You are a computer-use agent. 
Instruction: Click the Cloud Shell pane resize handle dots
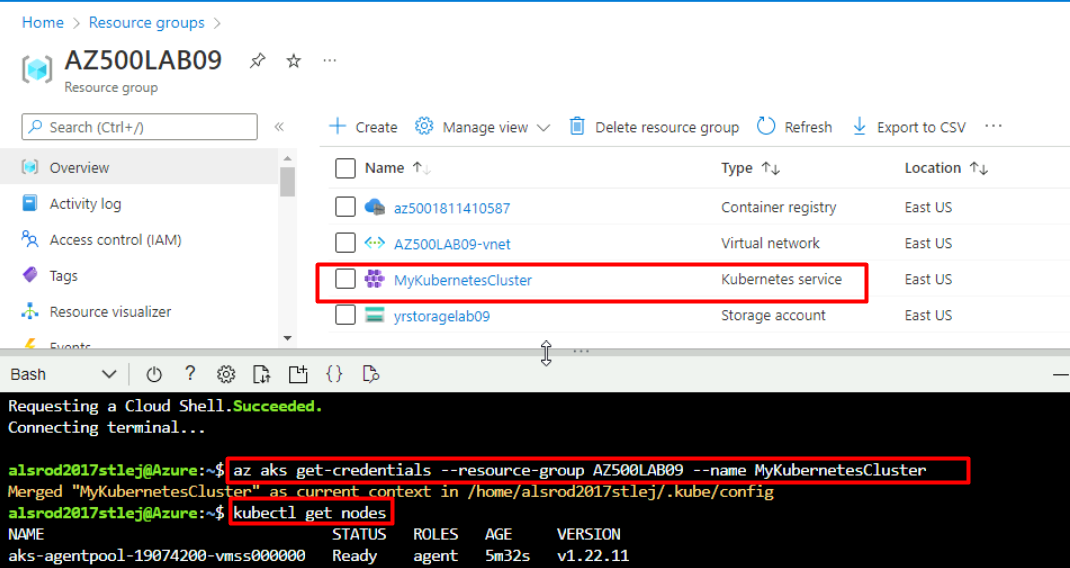pyautogui.click(x=581, y=352)
